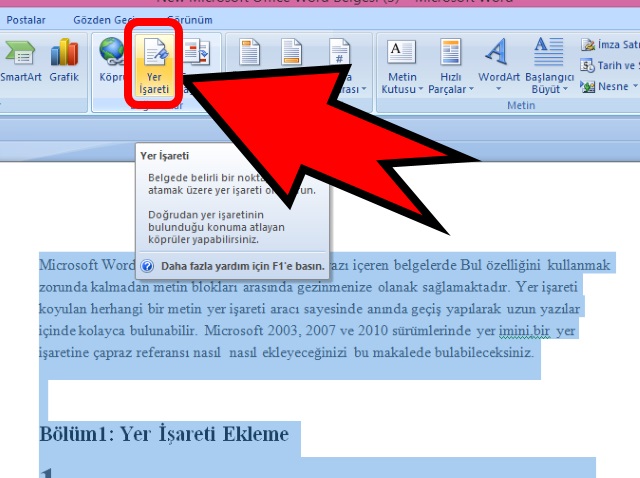Expand the WordArt dropdown arrow
This screenshot has width=640, height=478.
click(x=498, y=89)
